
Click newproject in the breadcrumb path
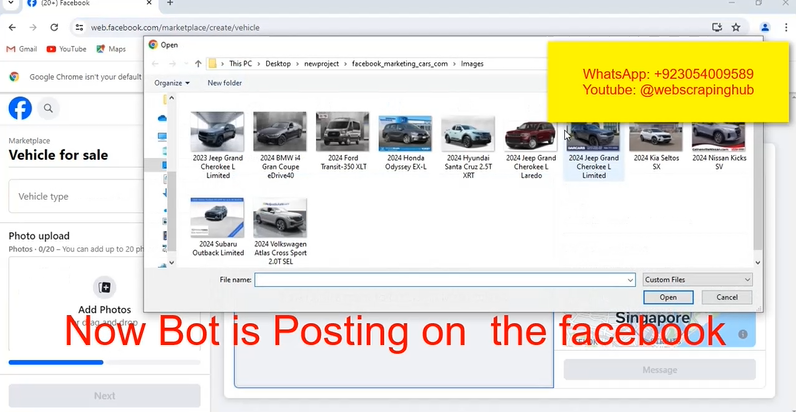pos(321,64)
